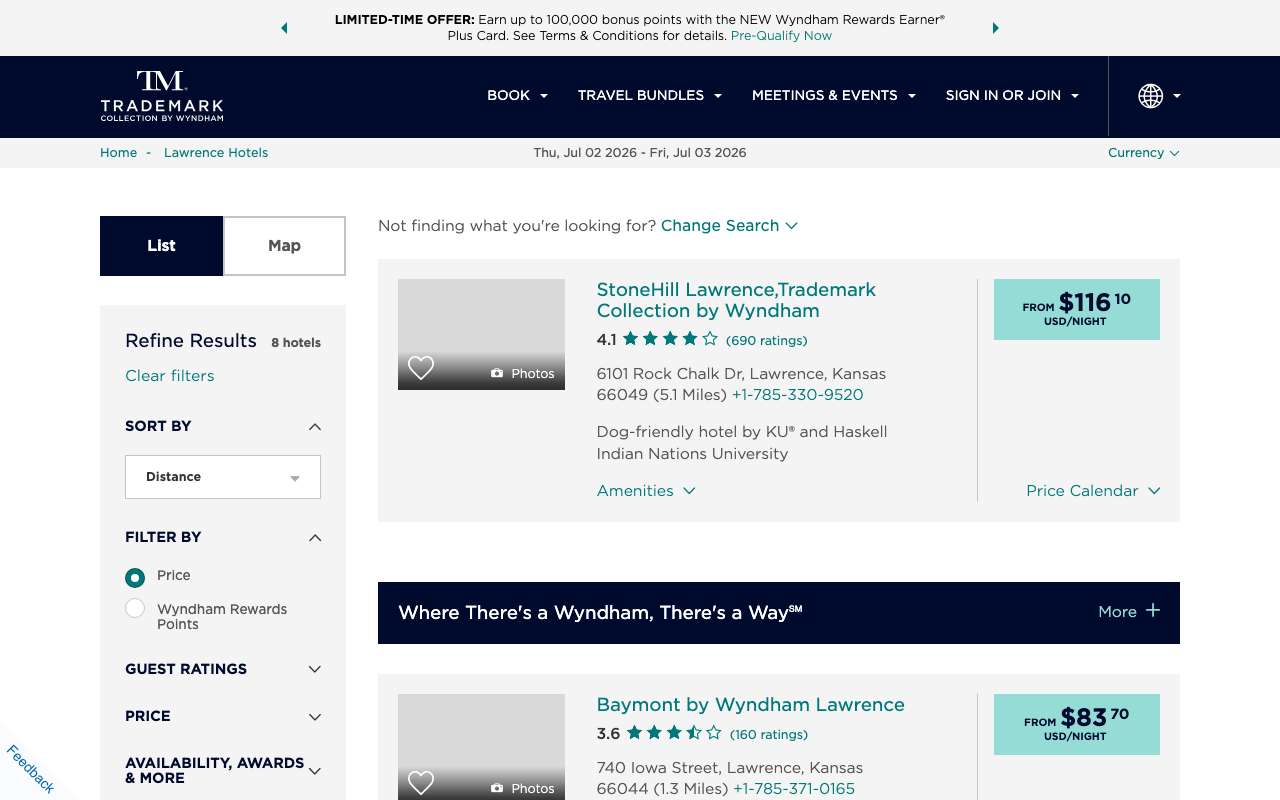Collapse the Filter By section
Viewport: 1280px width, 800px height.
(315, 538)
